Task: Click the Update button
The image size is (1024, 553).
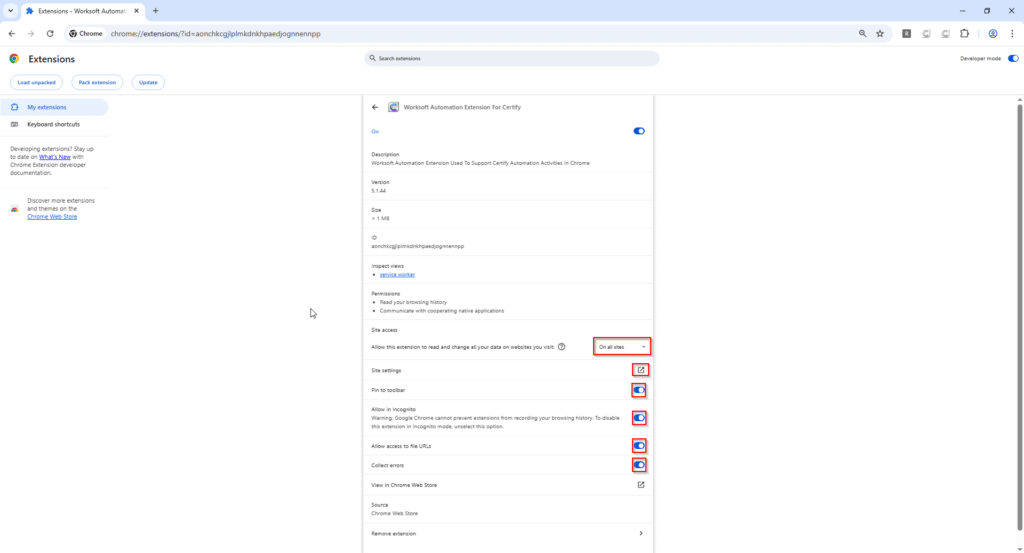Action: (148, 82)
